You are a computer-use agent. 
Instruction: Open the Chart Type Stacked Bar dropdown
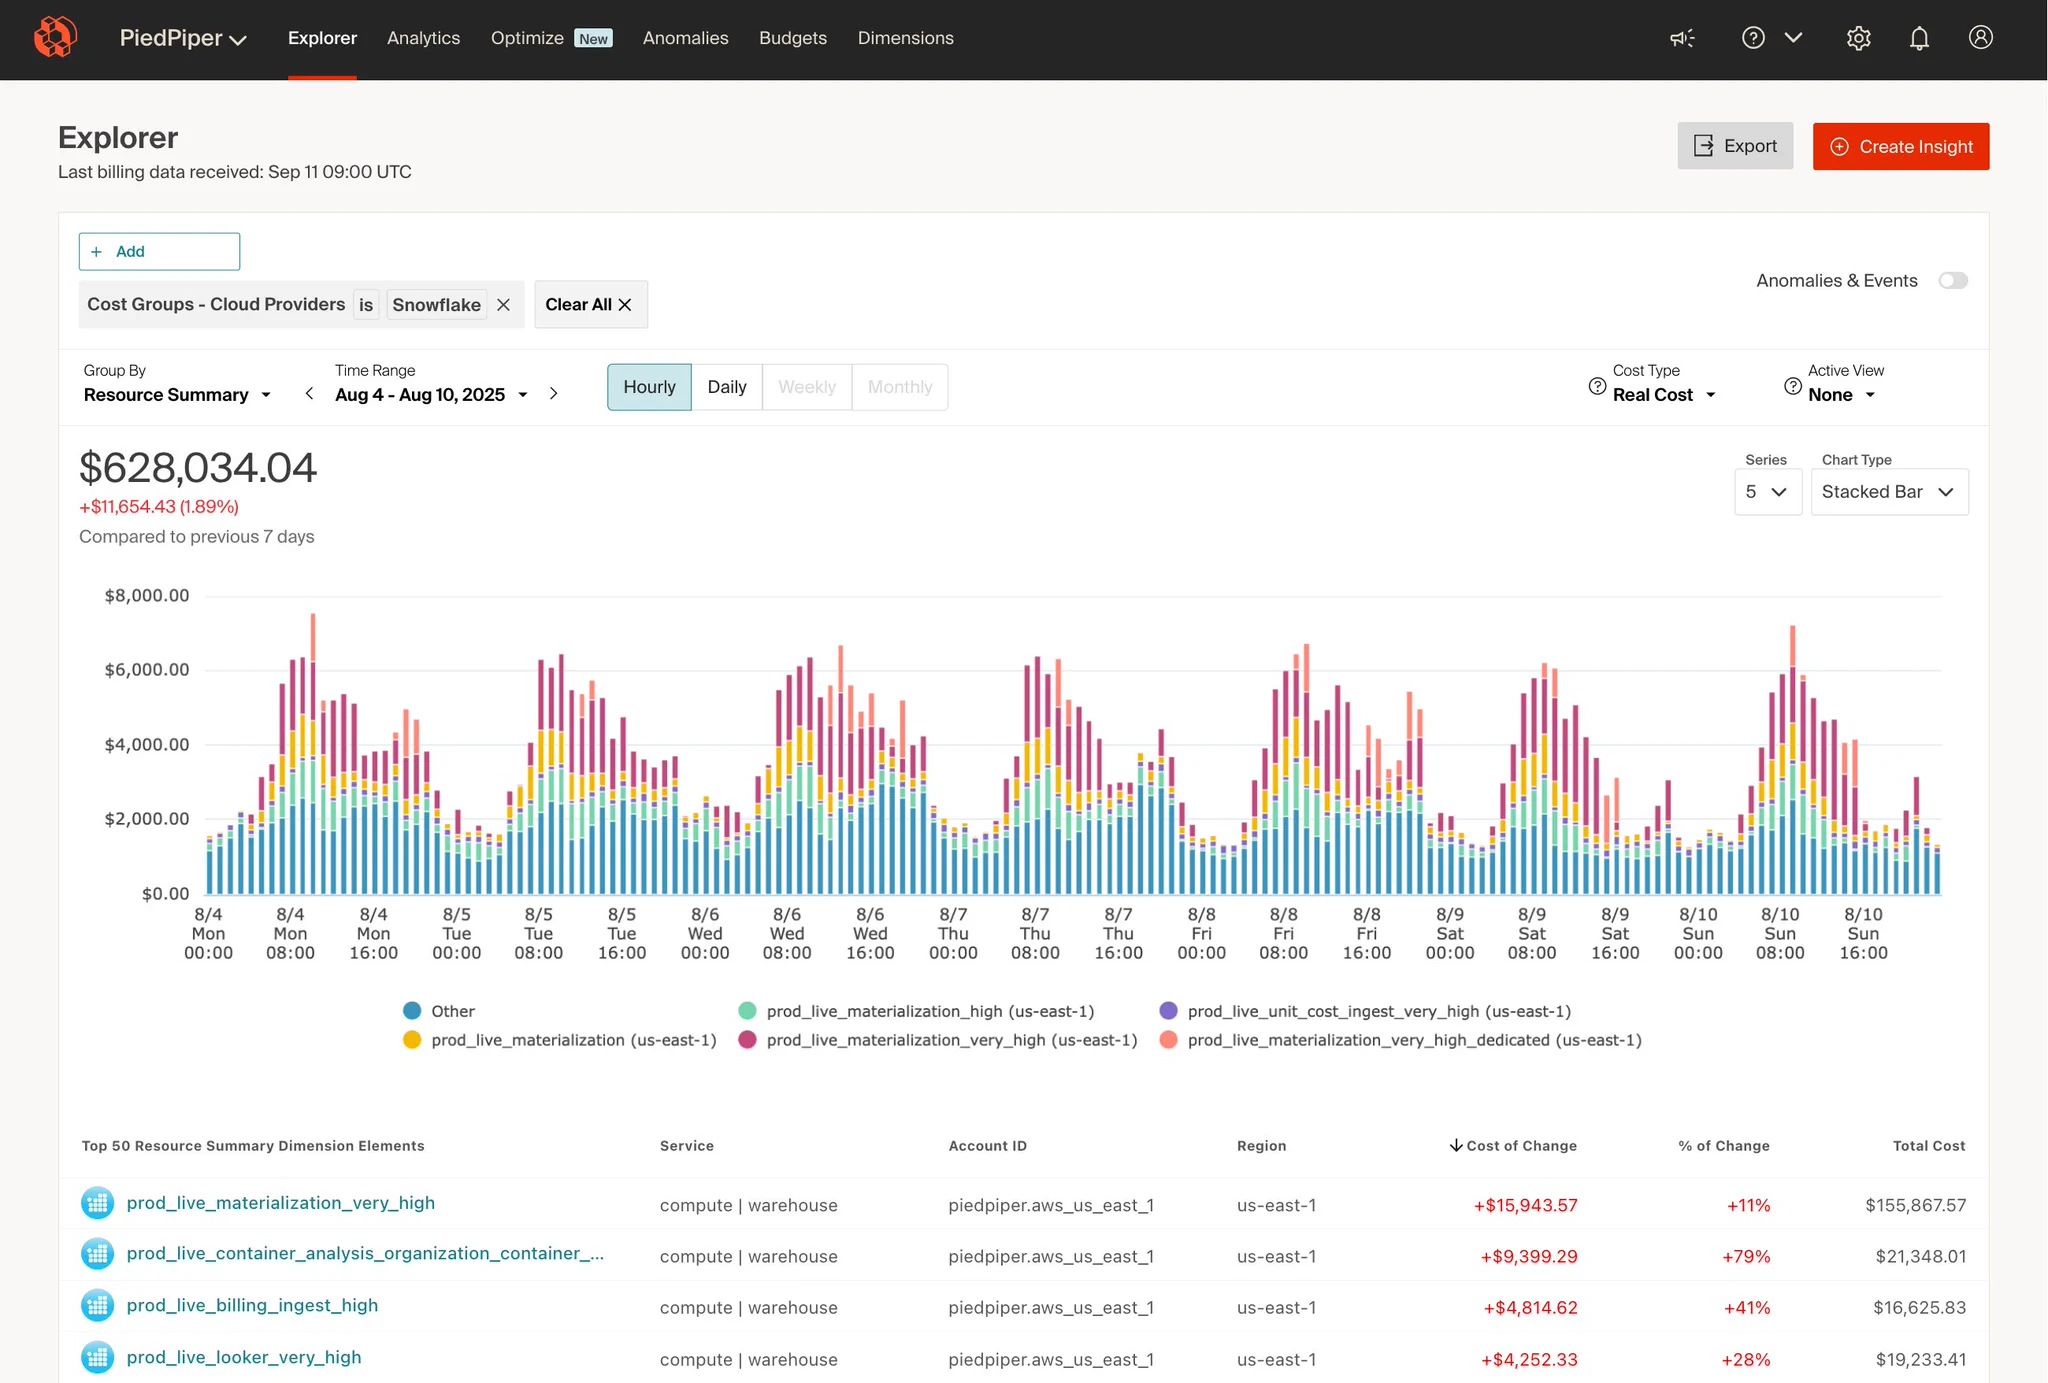(1889, 492)
